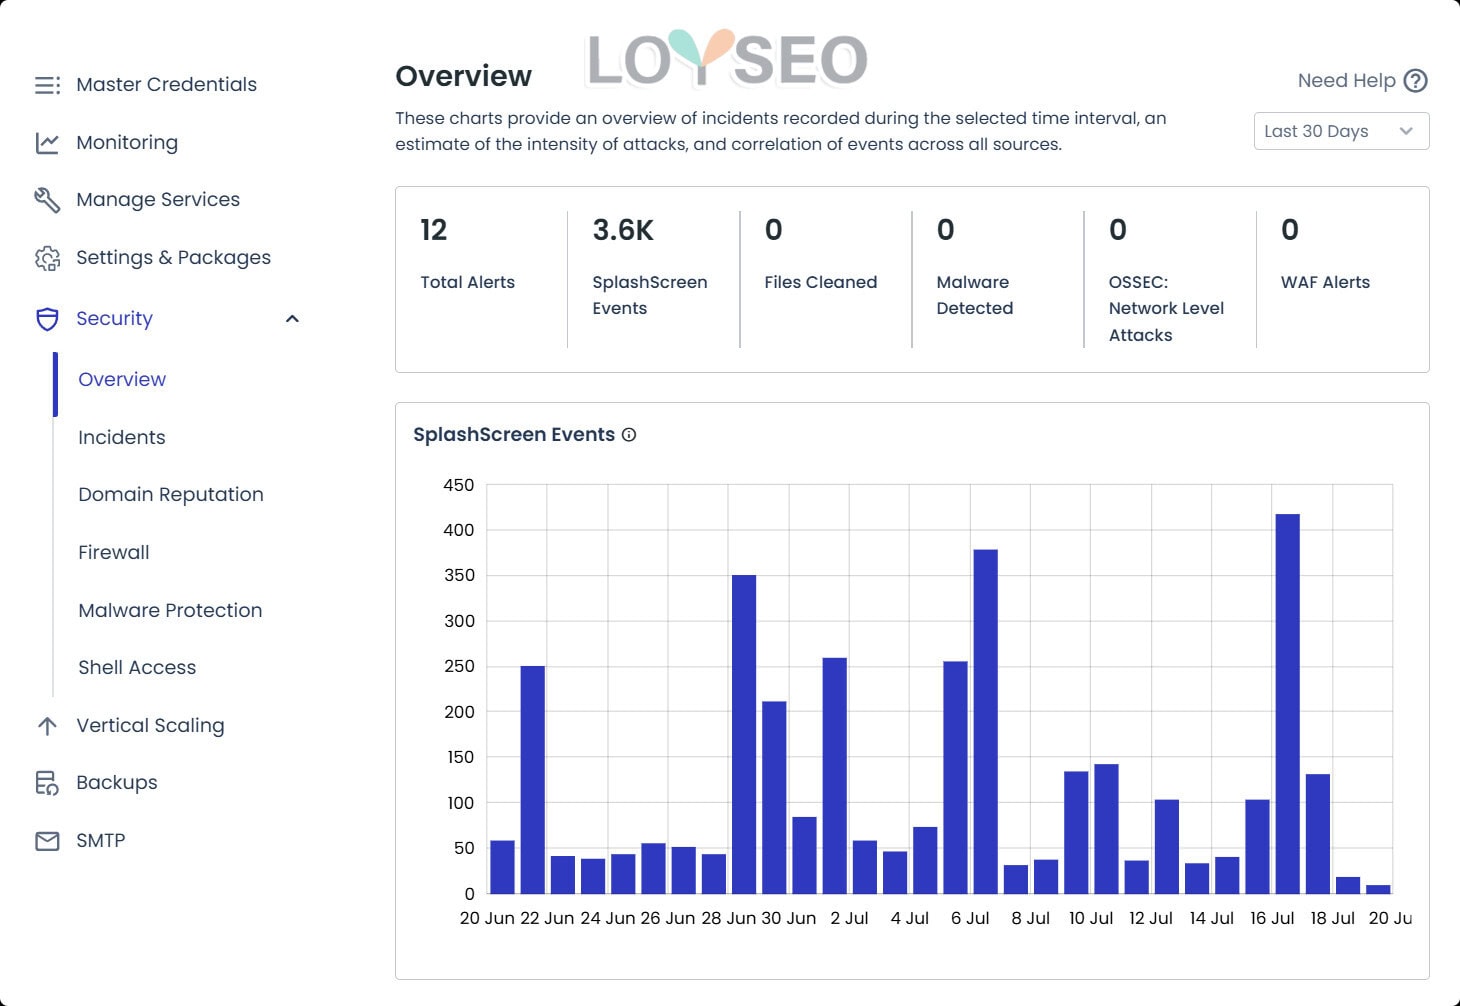The image size is (1460, 1006).
Task: Click the Manage Services wrench icon
Action: 47,199
